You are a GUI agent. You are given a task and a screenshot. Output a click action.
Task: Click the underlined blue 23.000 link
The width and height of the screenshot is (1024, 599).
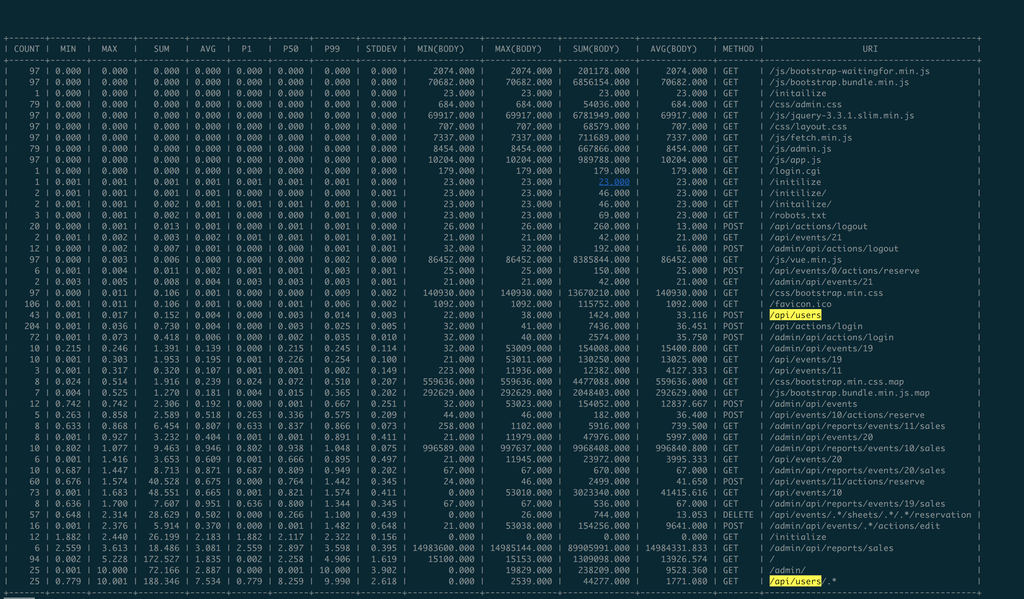[x=614, y=182]
